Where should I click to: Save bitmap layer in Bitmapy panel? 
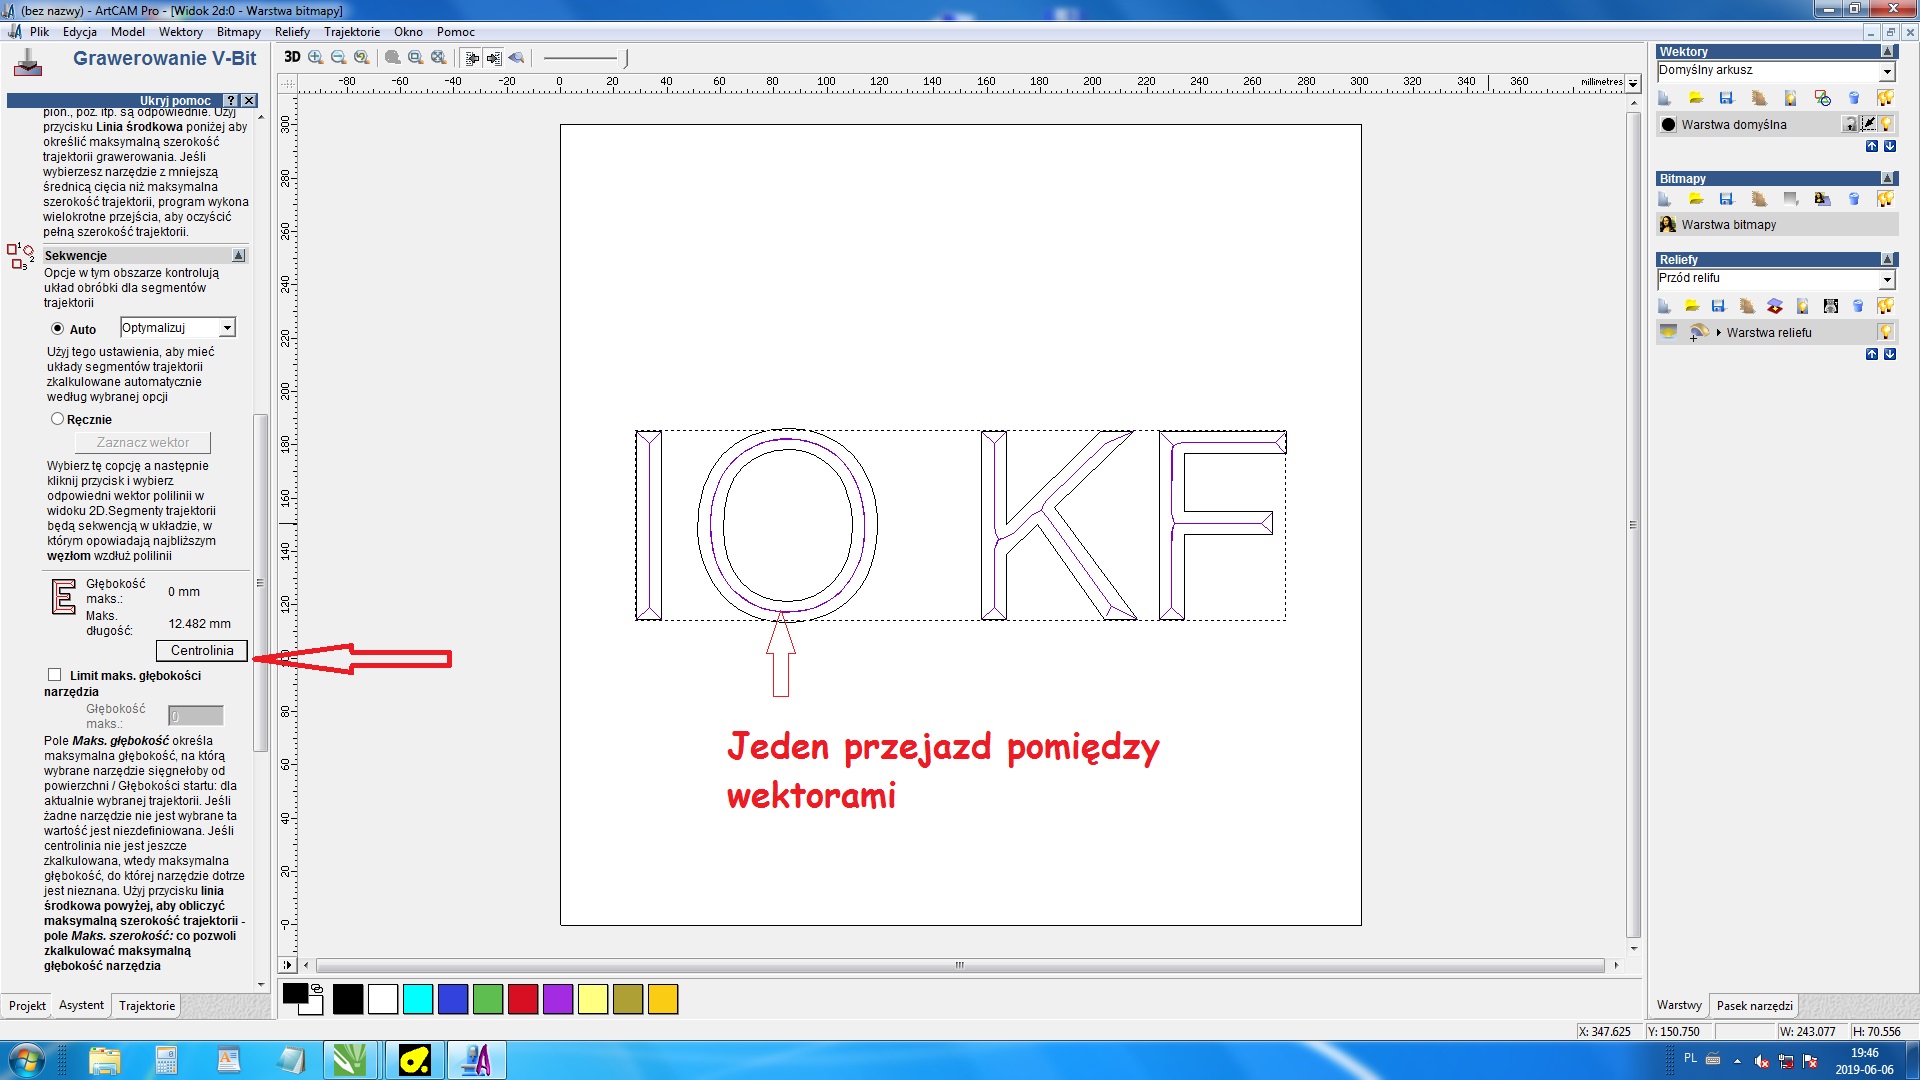point(1726,199)
